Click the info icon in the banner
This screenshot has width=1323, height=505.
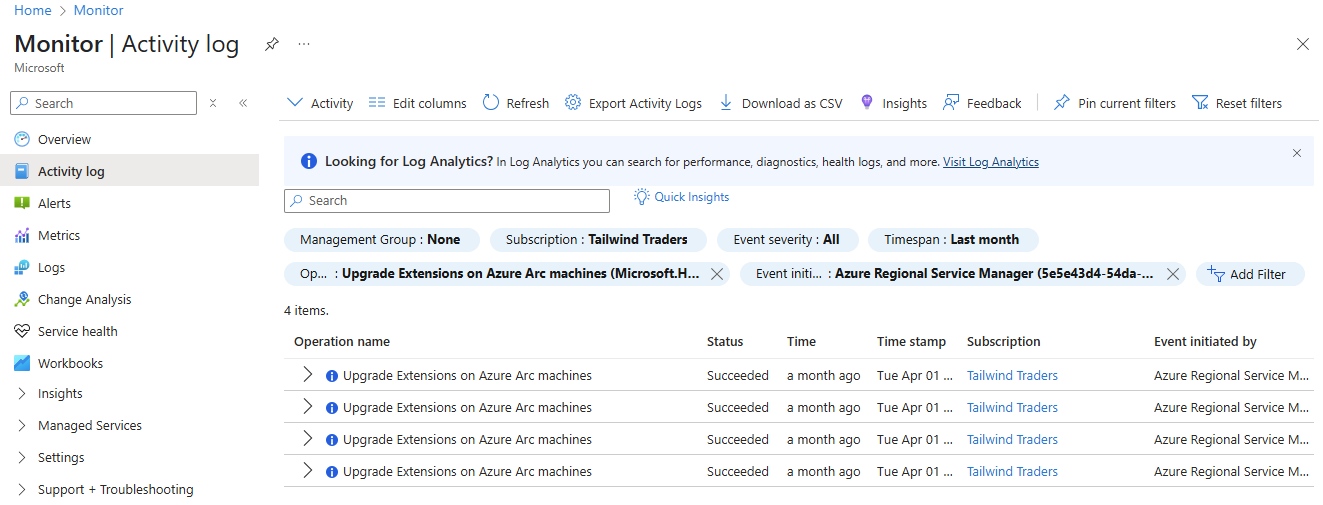click(309, 161)
